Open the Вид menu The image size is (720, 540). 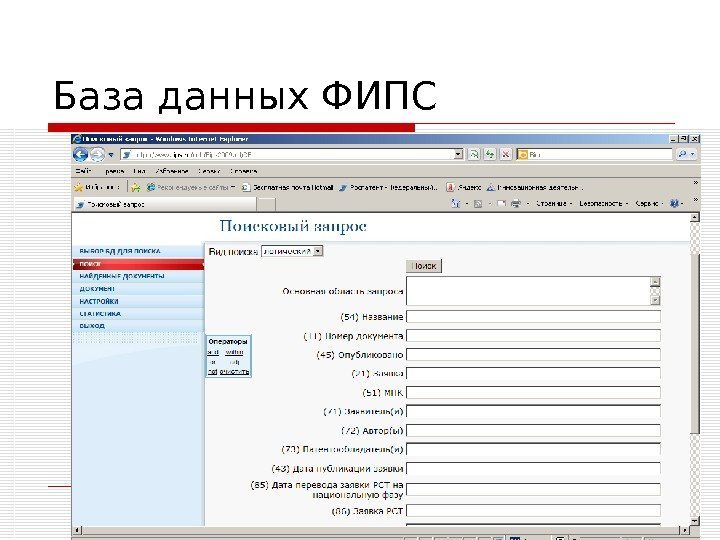point(140,171)
